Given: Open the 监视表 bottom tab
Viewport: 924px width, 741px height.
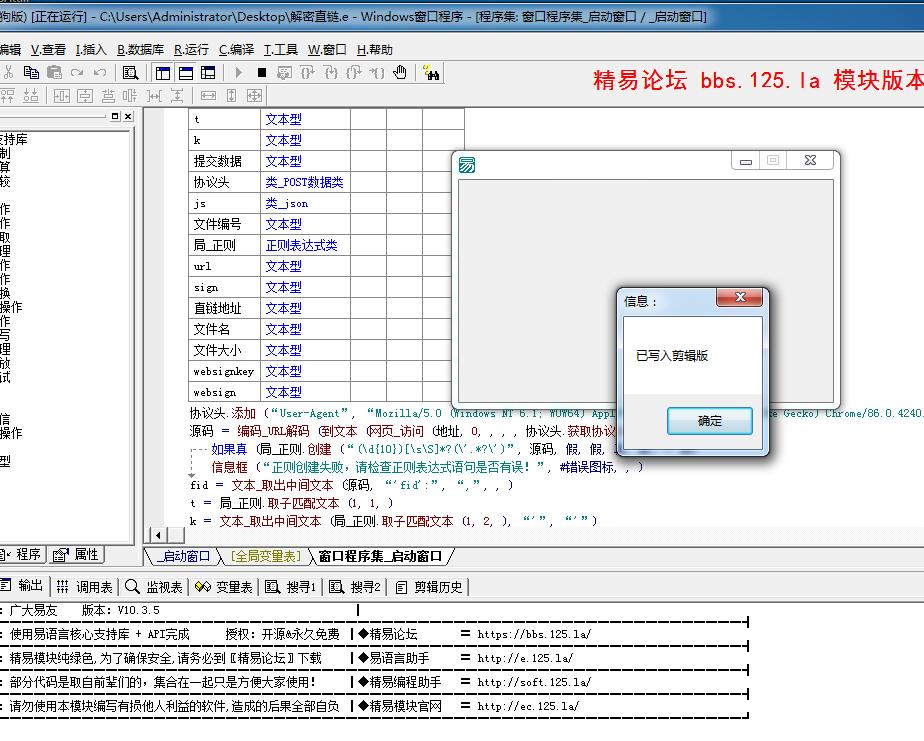Looking at the screenshot, I should [154, 587].
